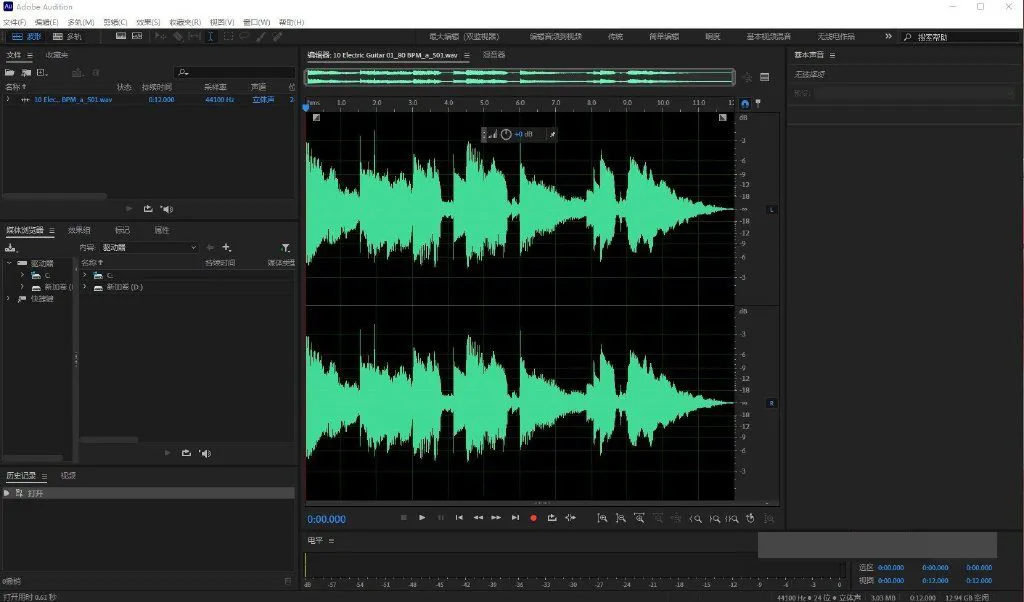Toggle the left channel L button

pos(771,209)
